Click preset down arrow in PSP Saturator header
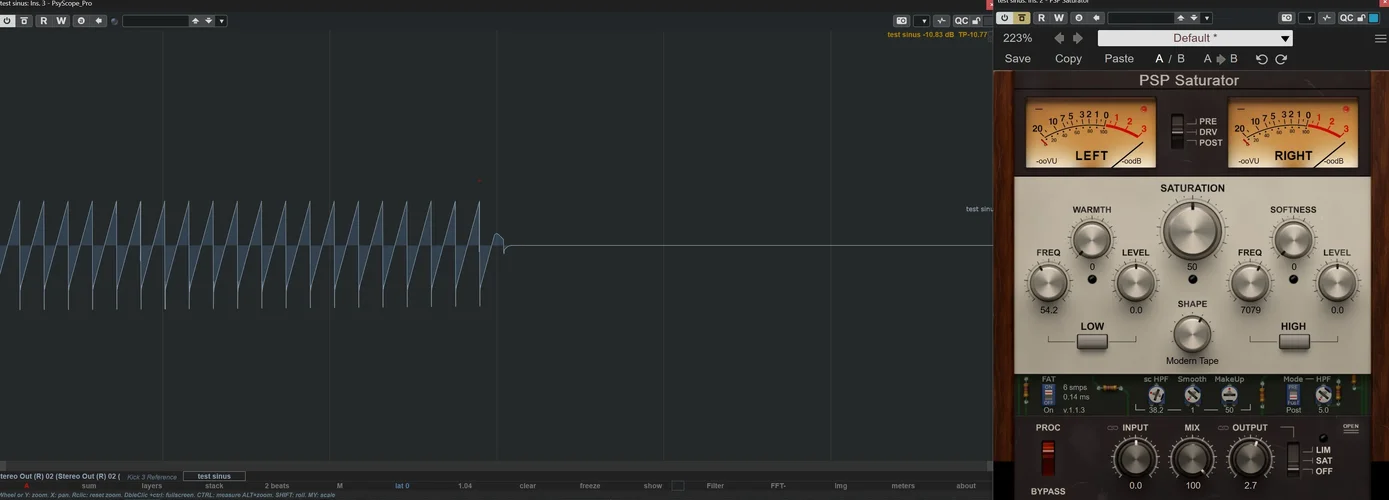The width and height of the screenshot is (1389, 500). point(1194,18)
